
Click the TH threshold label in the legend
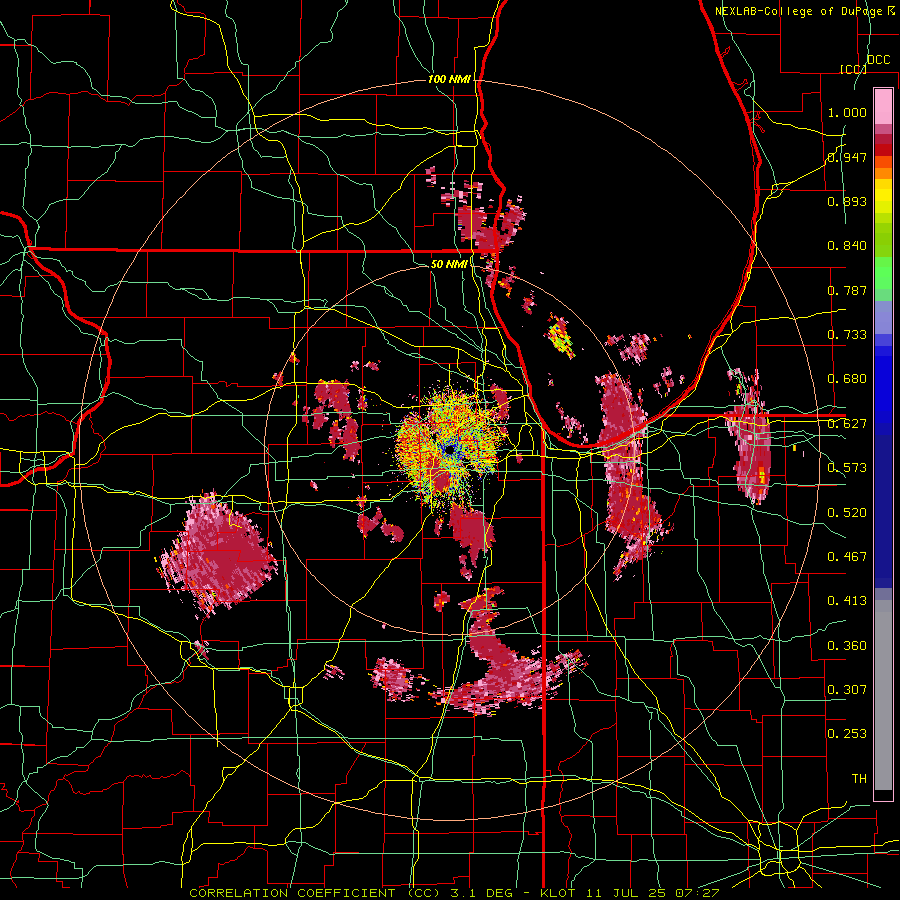(x=859, y=779)
